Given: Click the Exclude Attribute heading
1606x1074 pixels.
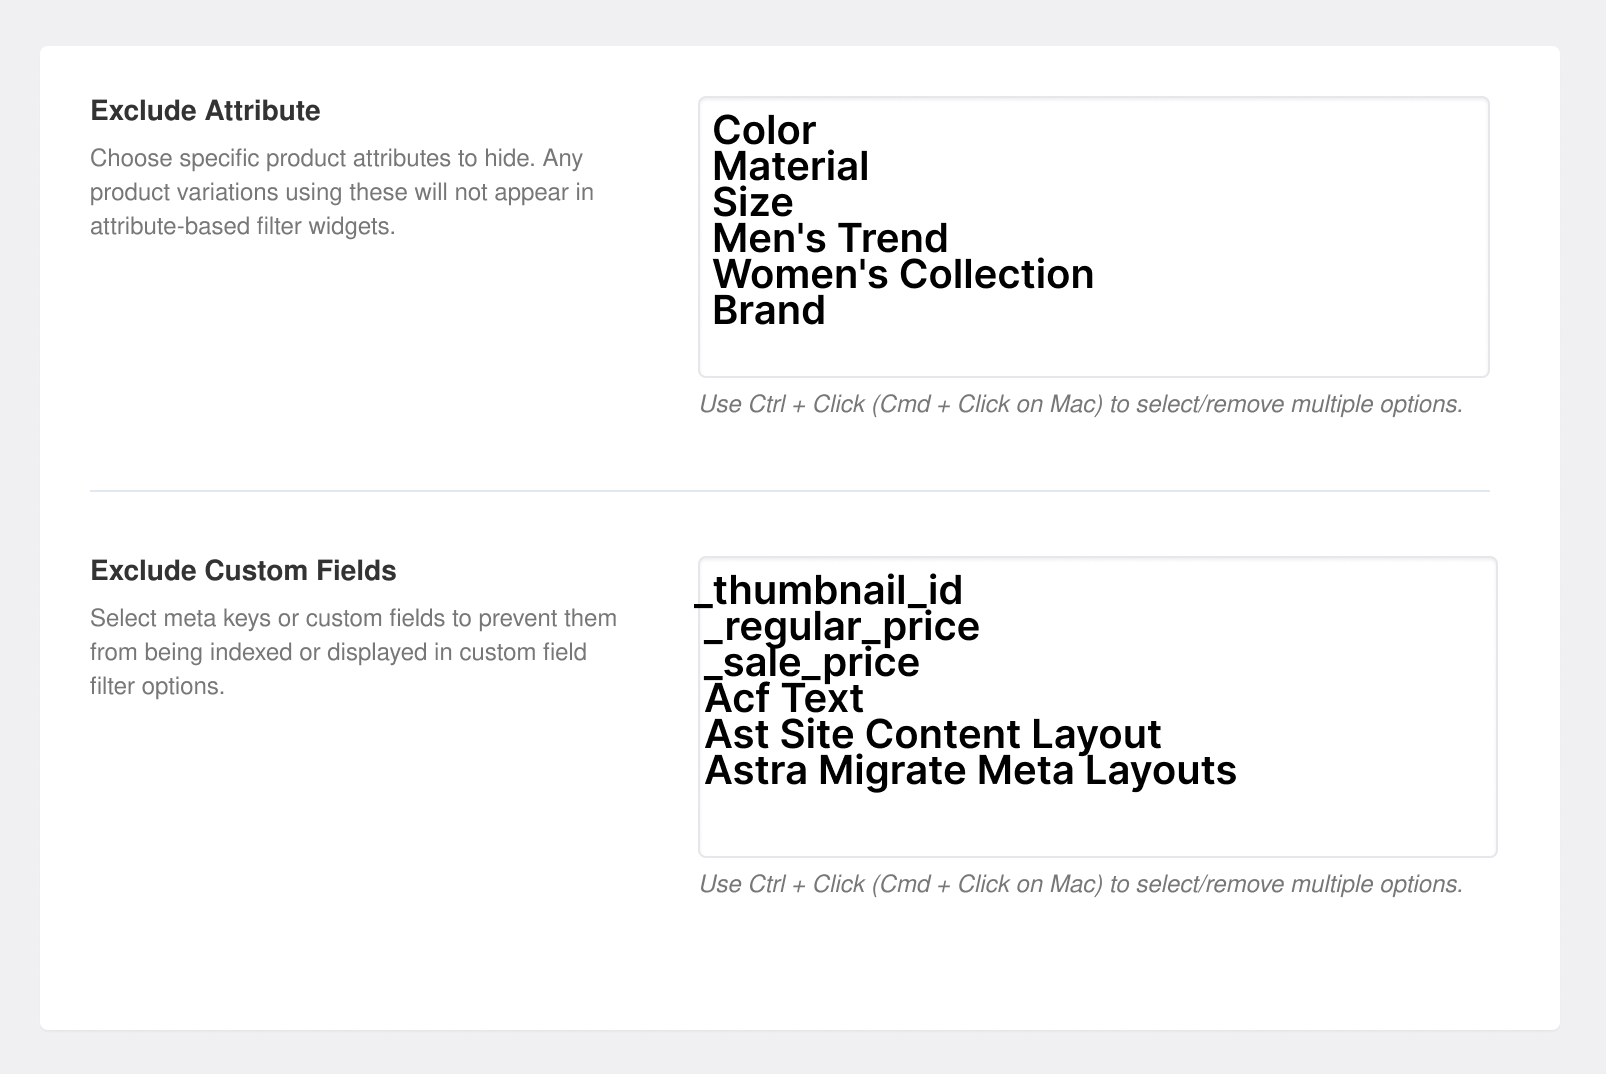Looking at the screenshot, I should tap(205, 111).
